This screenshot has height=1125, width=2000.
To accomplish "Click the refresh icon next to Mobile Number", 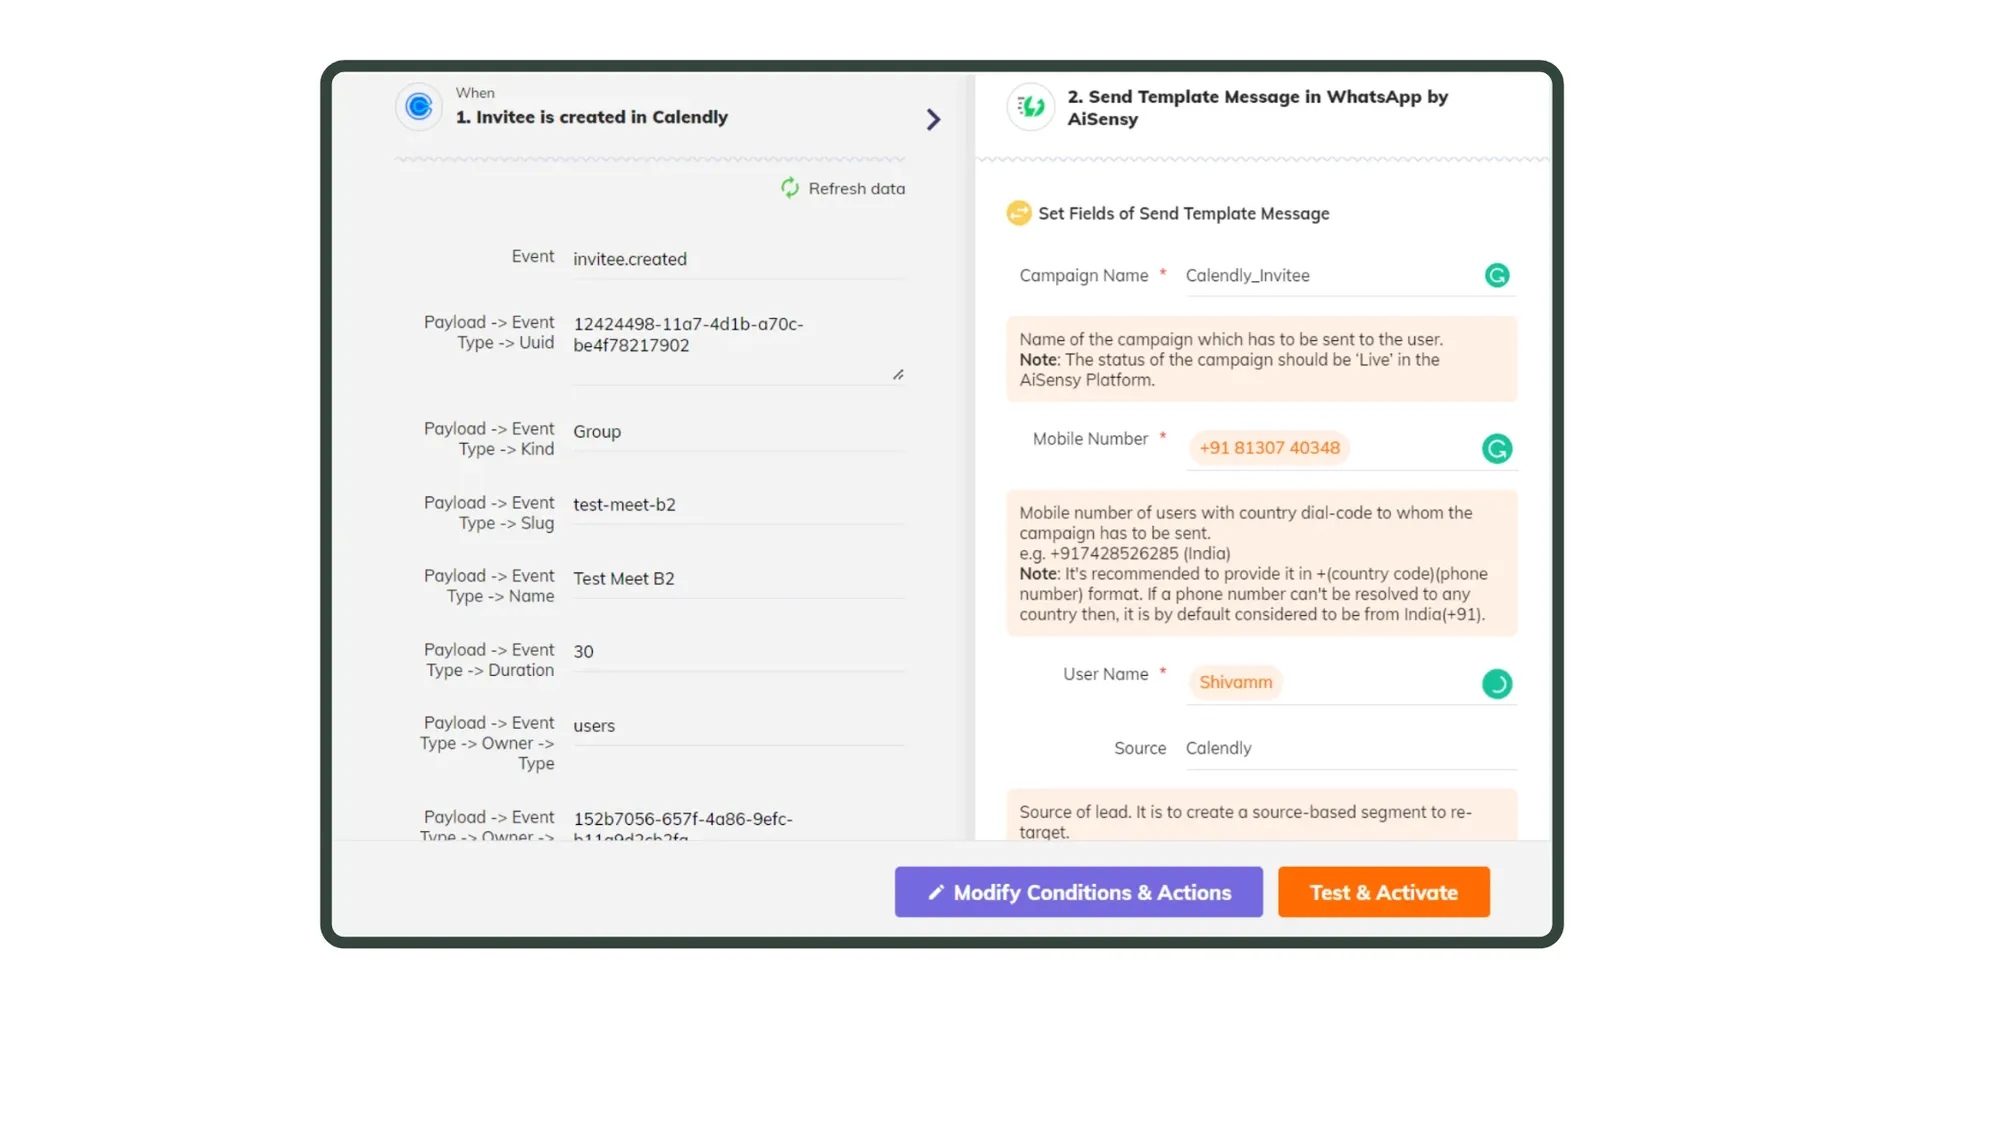I will pyautogui.click(x=1497, y=448).
